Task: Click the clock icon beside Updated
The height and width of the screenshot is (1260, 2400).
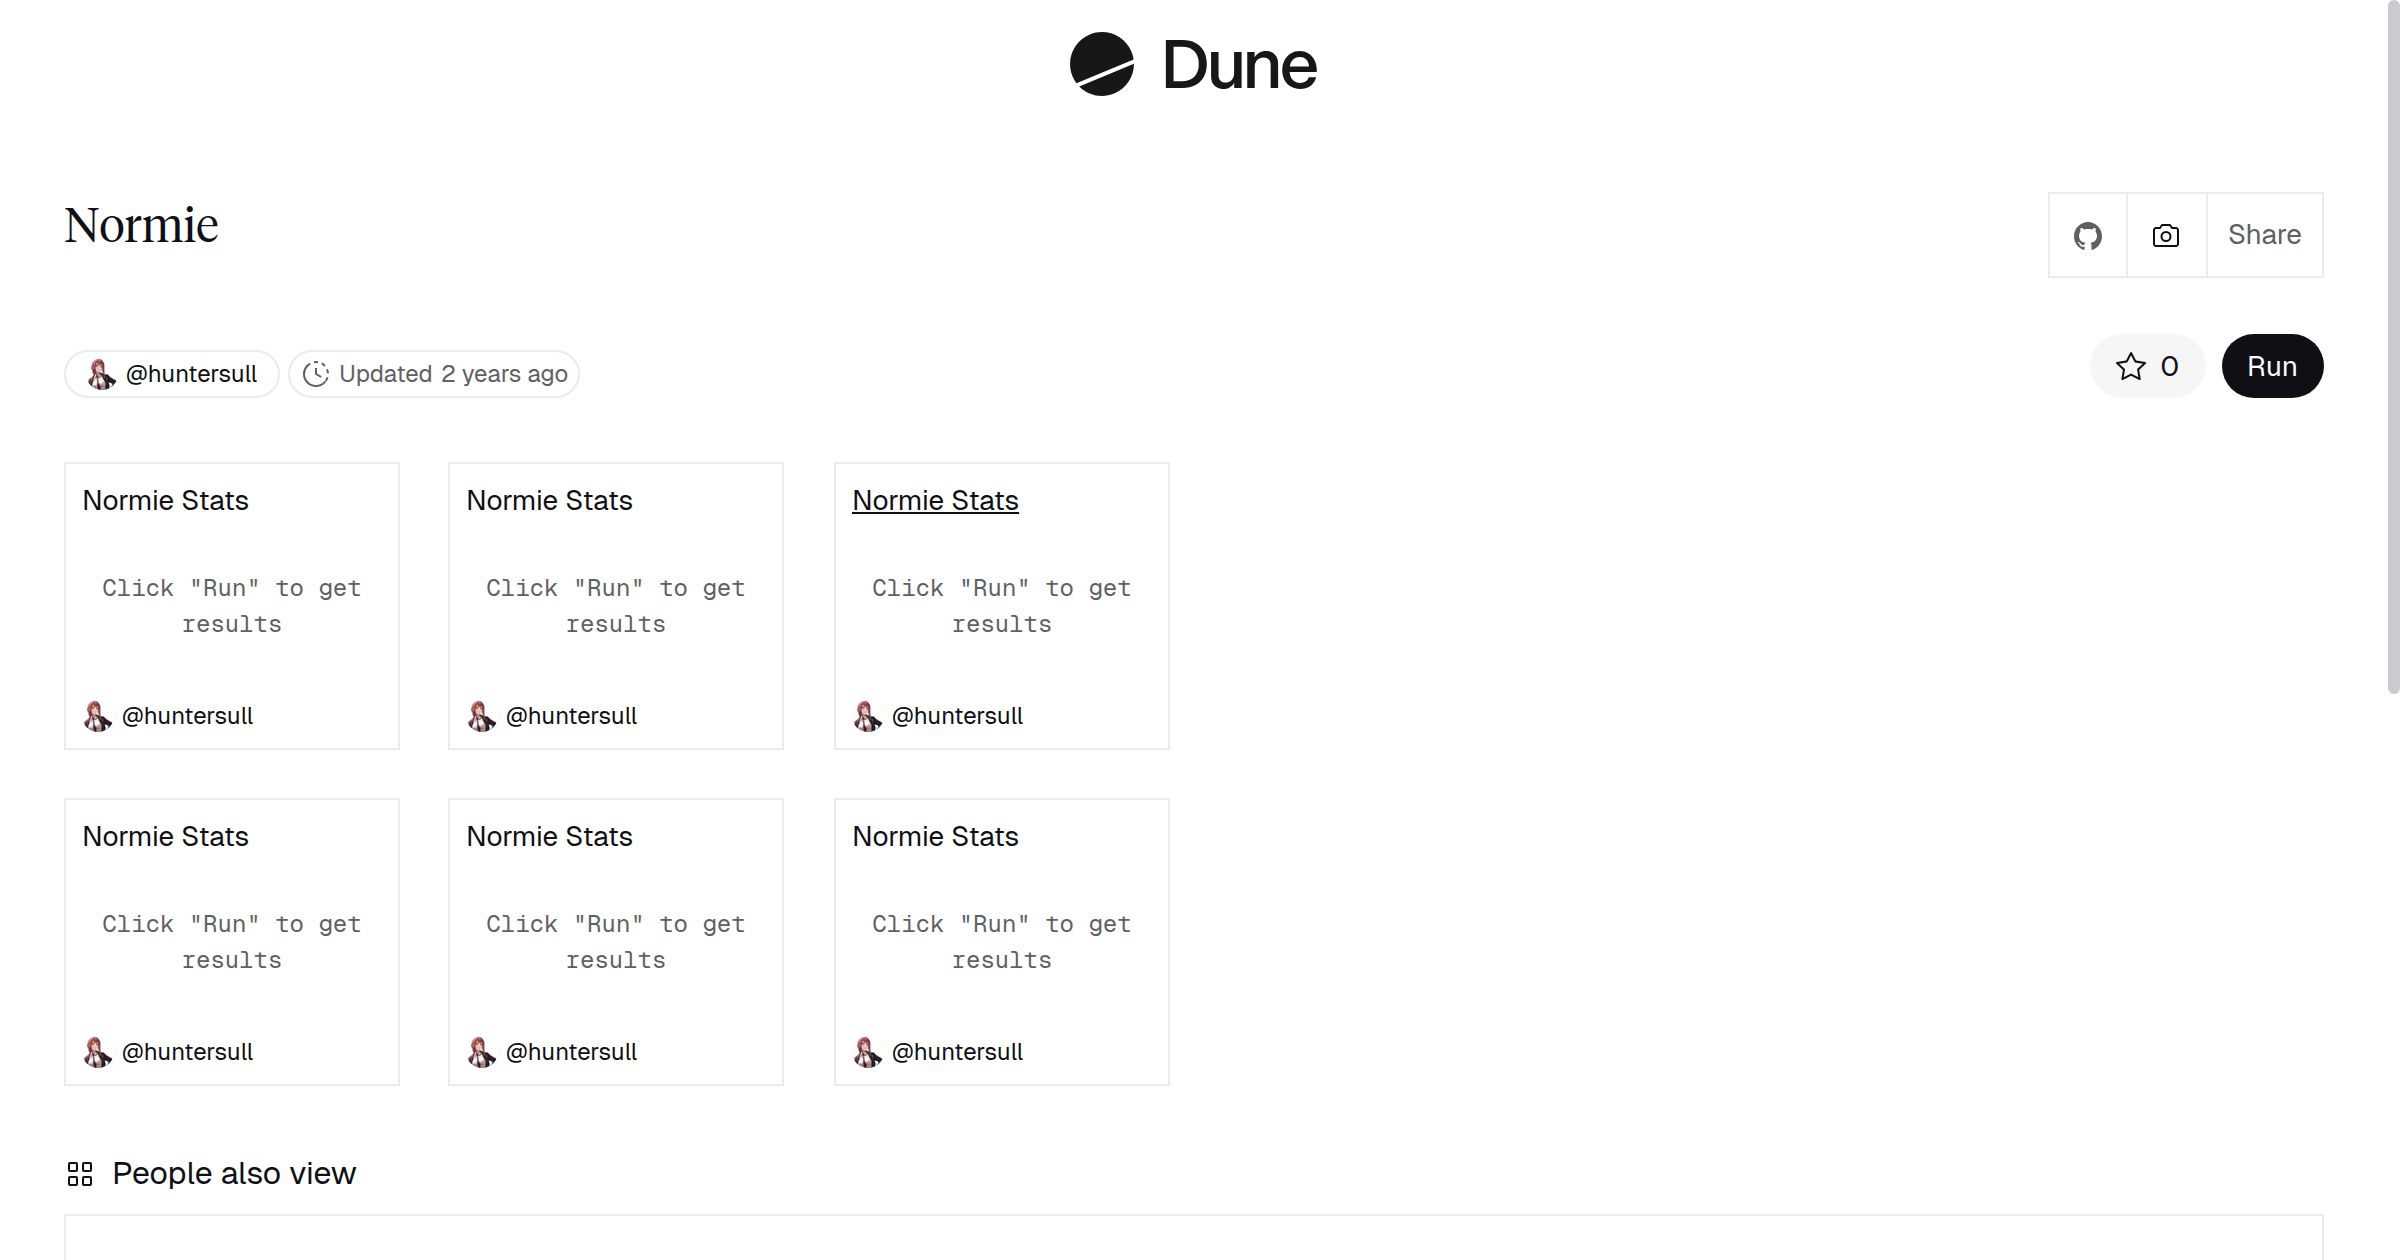Action: pyautogui.click(x=316, y=374)
